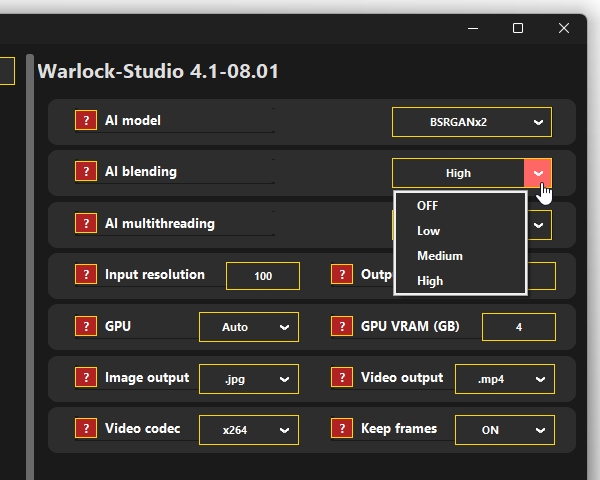
Task: Select OFF in the AI blending list
Action: (x=428, y=206)
